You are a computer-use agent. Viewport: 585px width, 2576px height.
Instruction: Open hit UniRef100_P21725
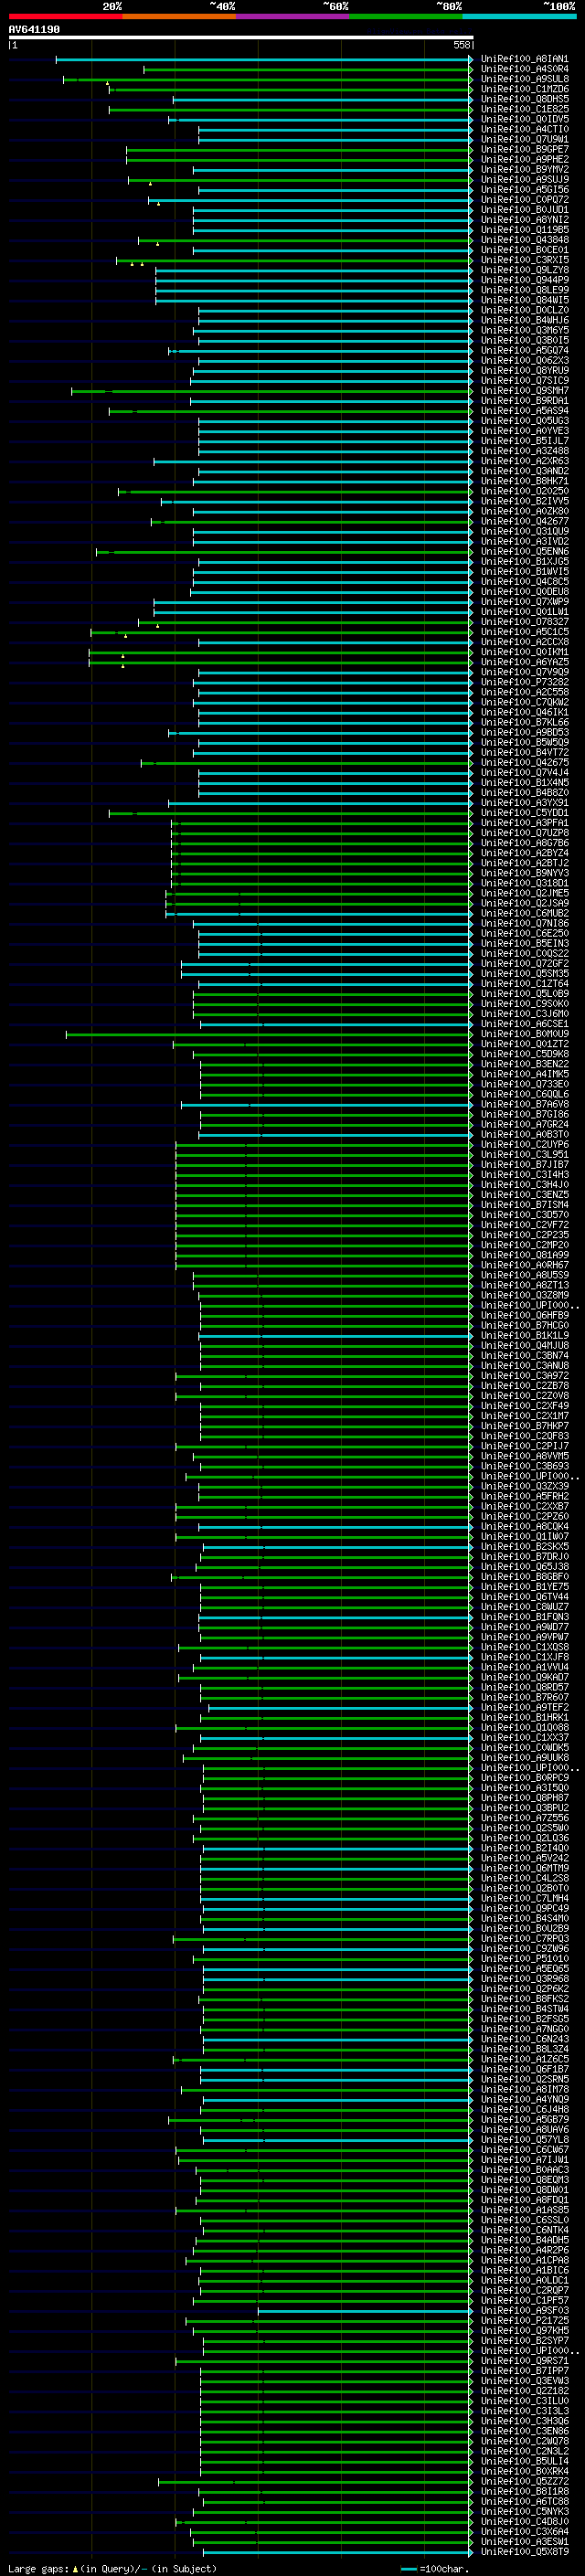point(524,2320)
